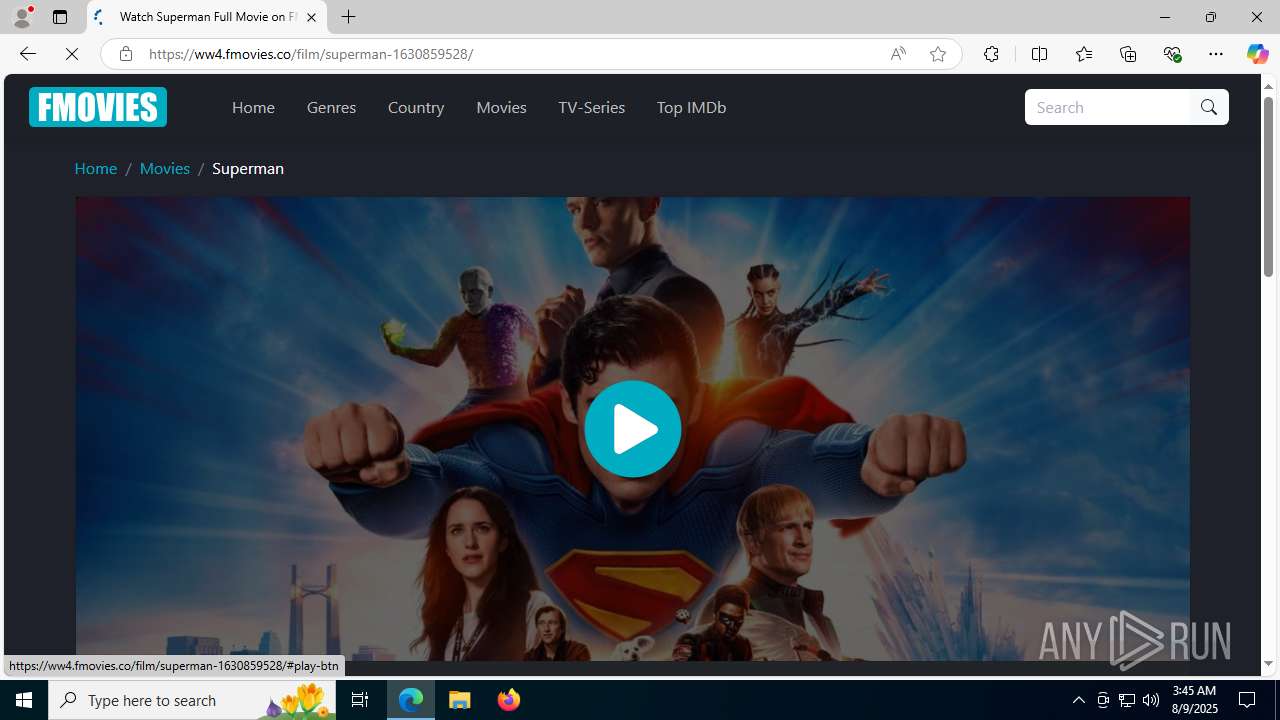1280x720 pixels.
Task: Go to the Movies menu item
Action: (501, 107)
